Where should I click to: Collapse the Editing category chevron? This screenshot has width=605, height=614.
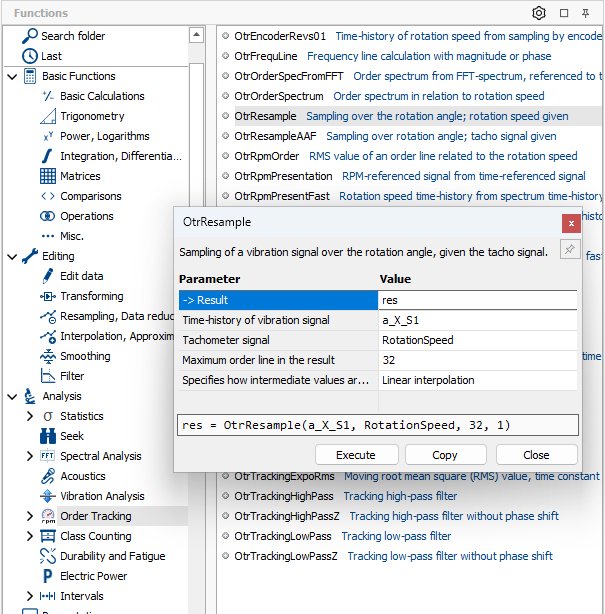11,256
